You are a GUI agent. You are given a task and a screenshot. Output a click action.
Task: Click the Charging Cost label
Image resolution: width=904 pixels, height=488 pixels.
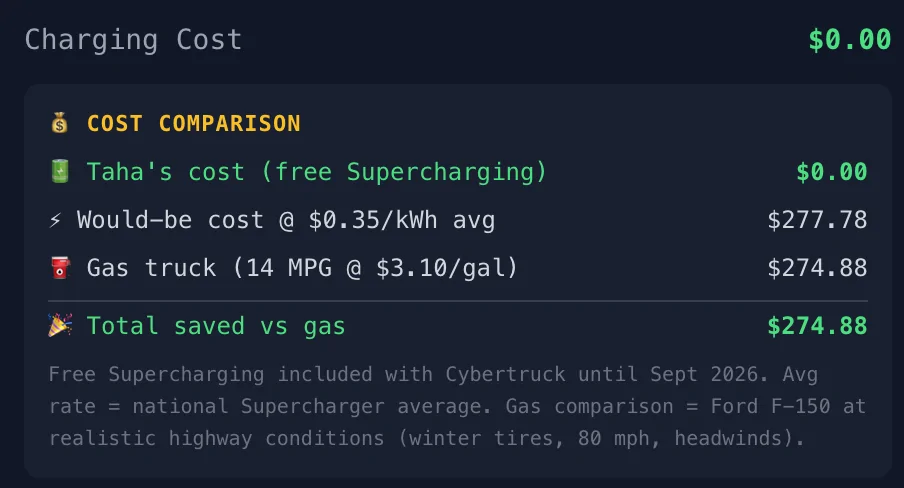(x=133, y=40)
